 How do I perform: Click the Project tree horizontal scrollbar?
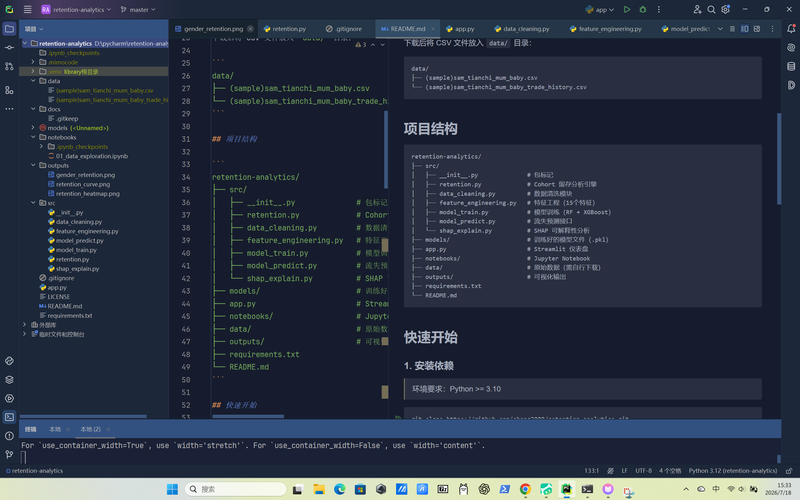(x=83, y=416)
